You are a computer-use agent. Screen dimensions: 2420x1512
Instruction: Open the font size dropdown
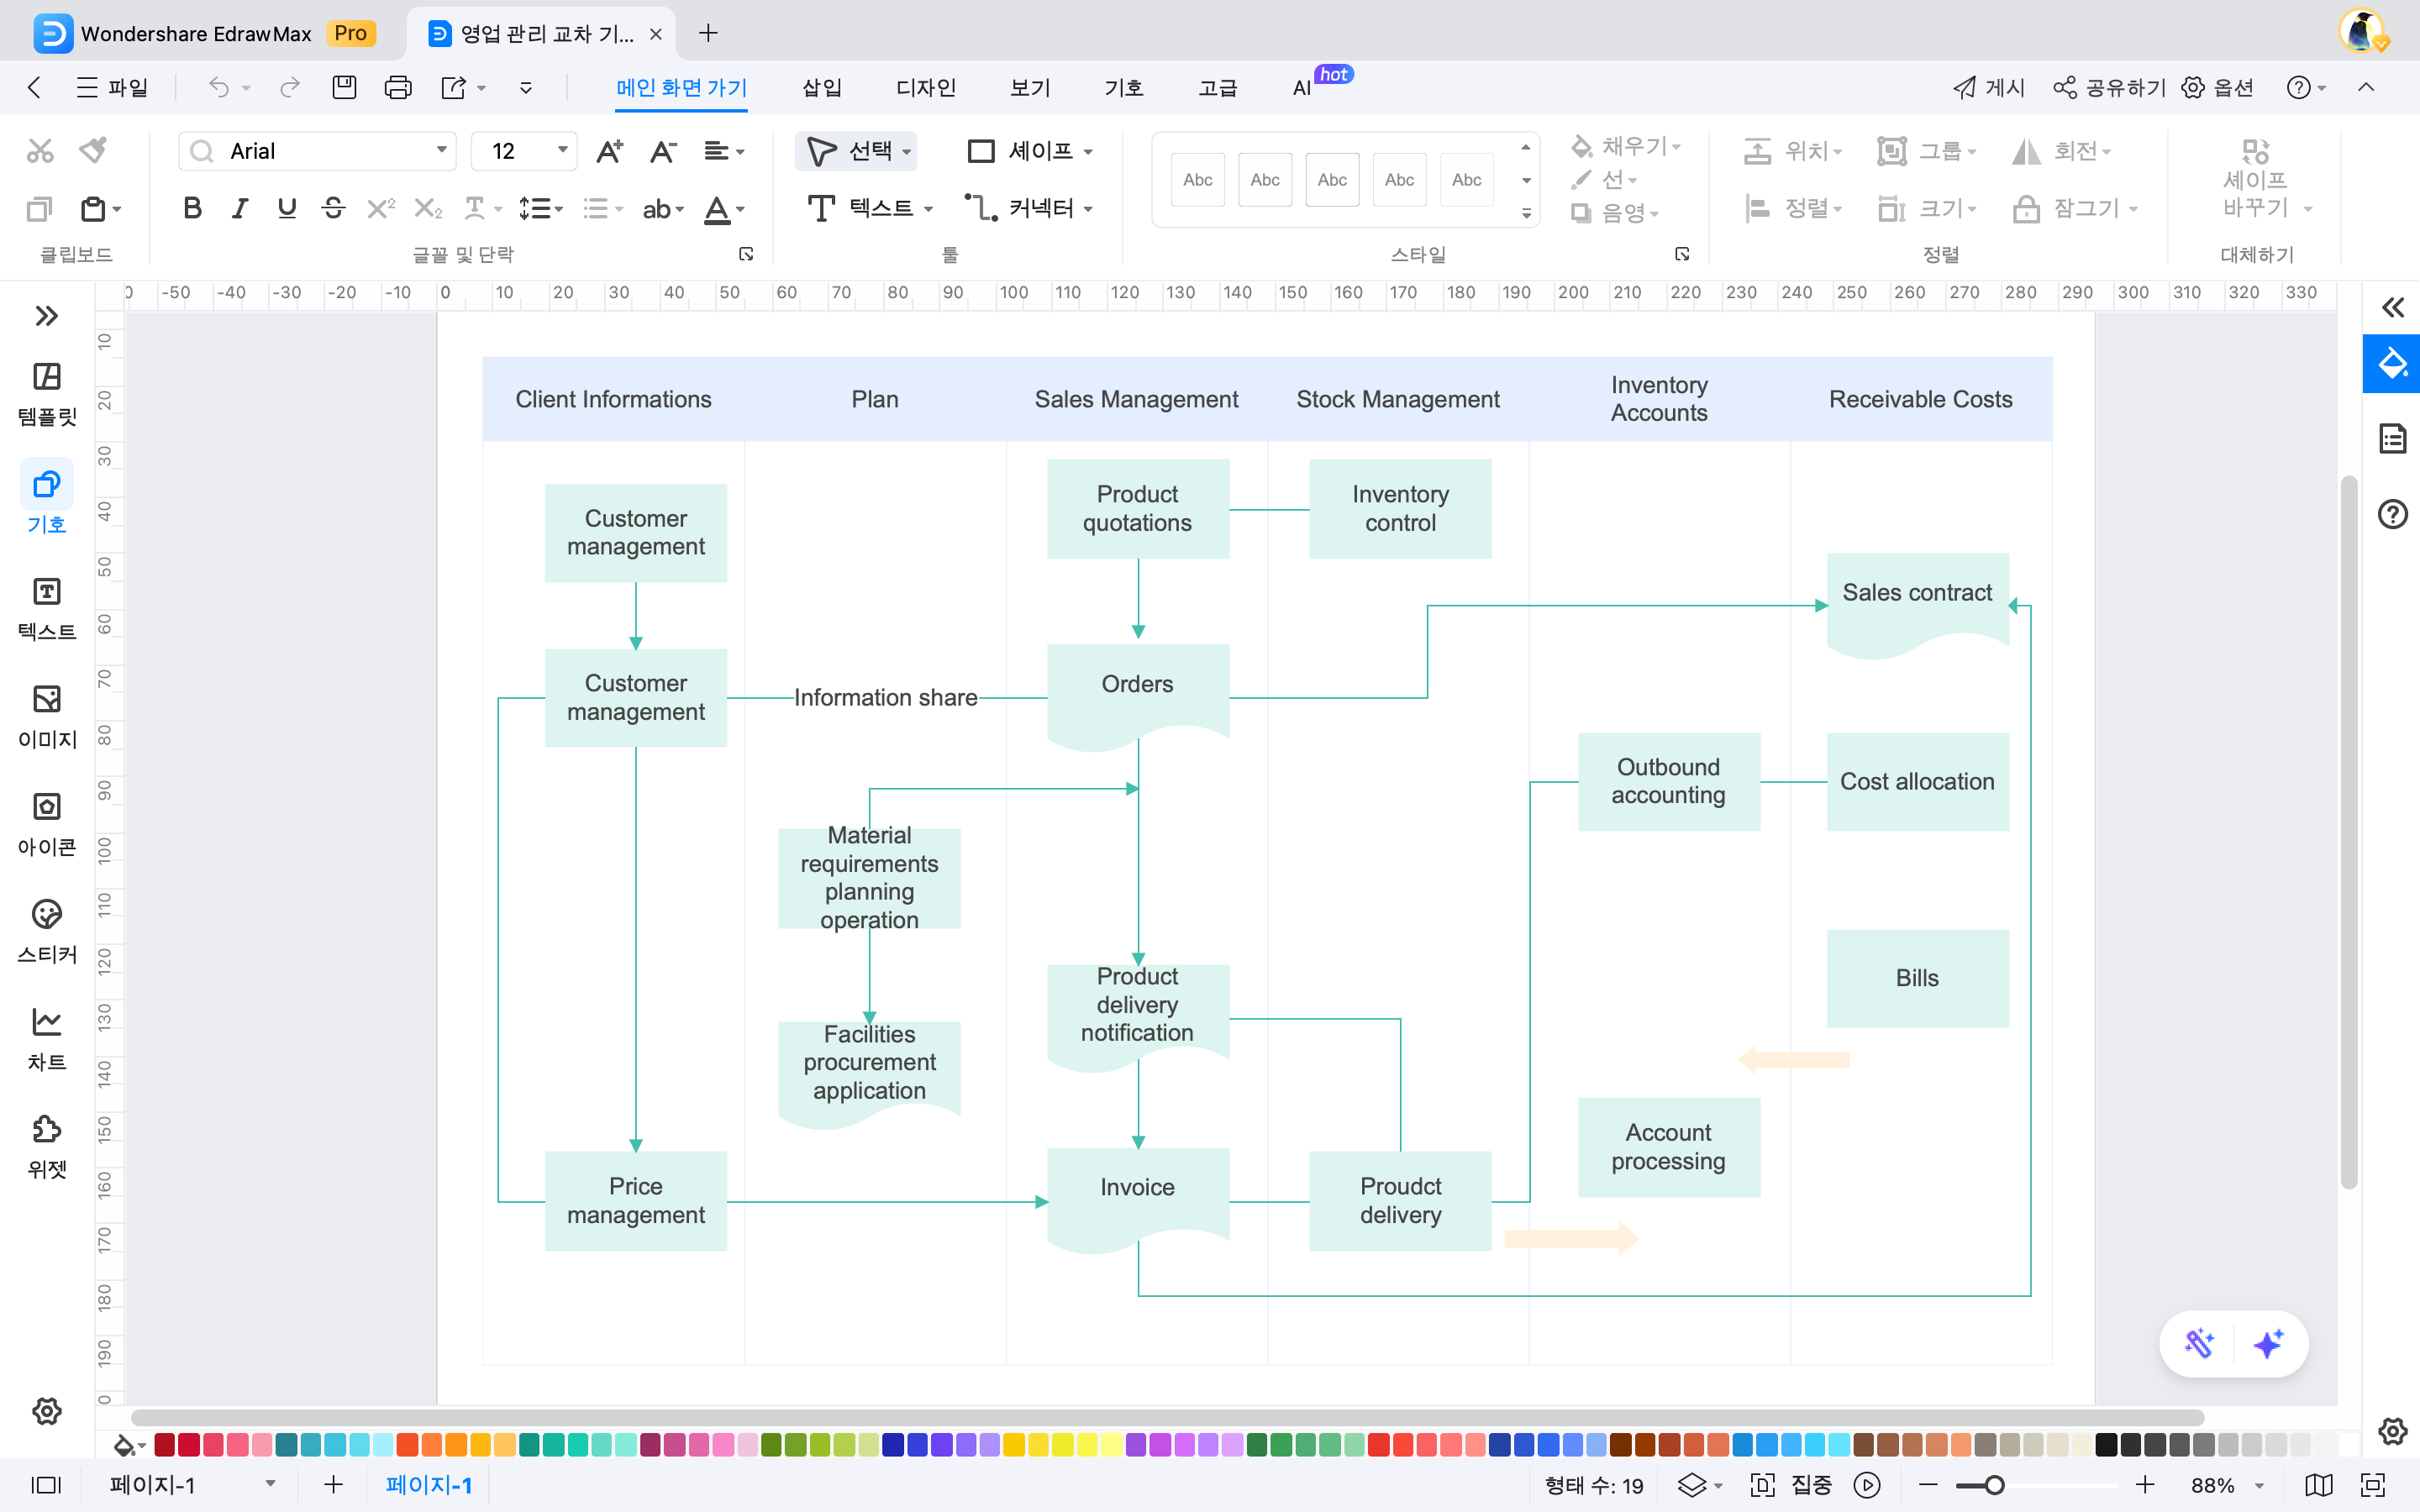pyautogui.click(x=563, y=150)
